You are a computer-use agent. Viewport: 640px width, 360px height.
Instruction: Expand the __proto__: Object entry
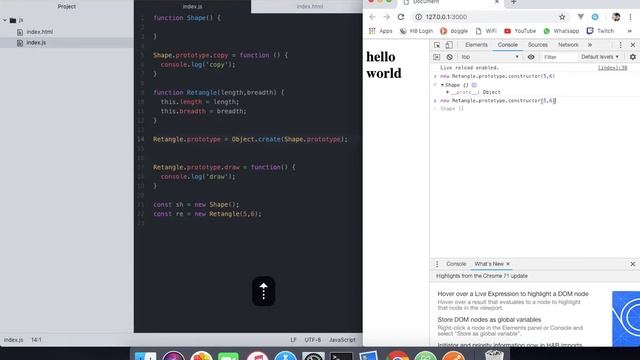tap(447, 92)
